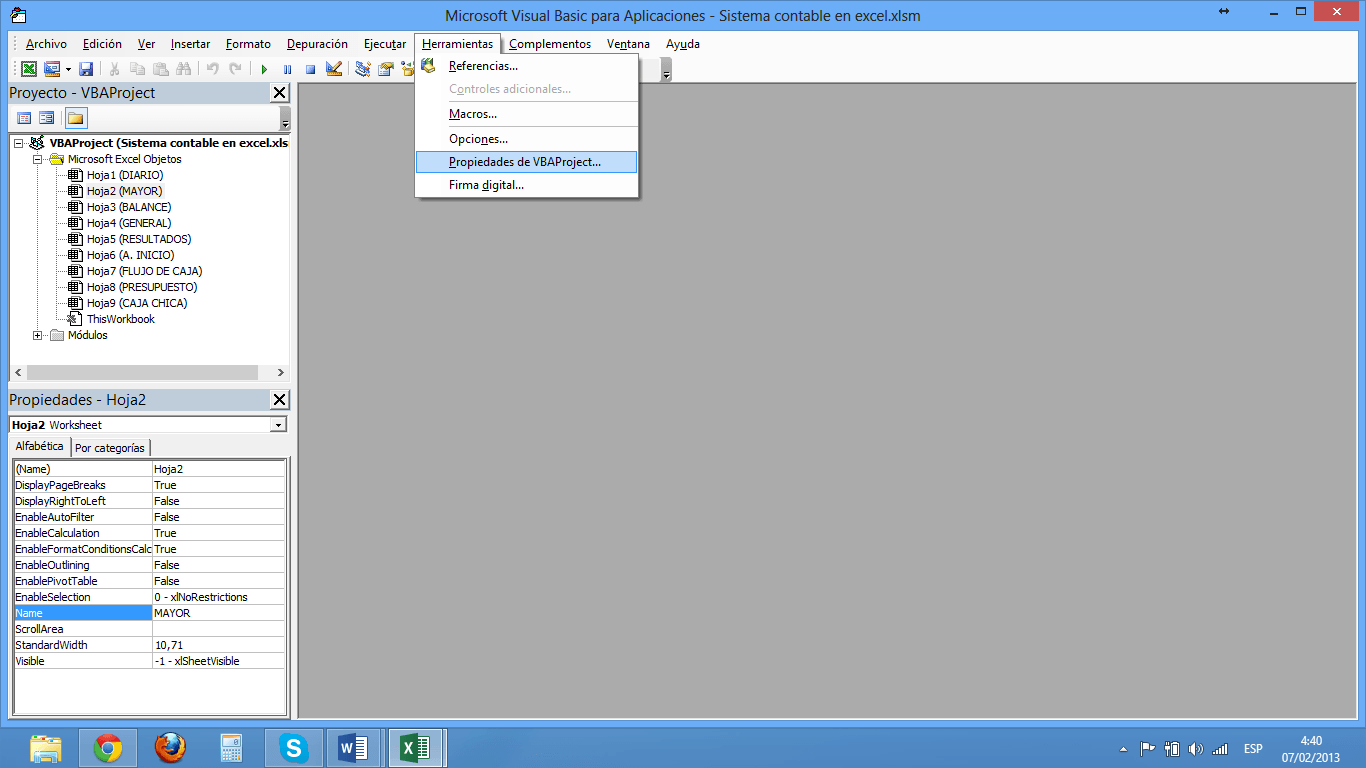
Task: Pause code execution with the Break icon
Action: [288, 69]
